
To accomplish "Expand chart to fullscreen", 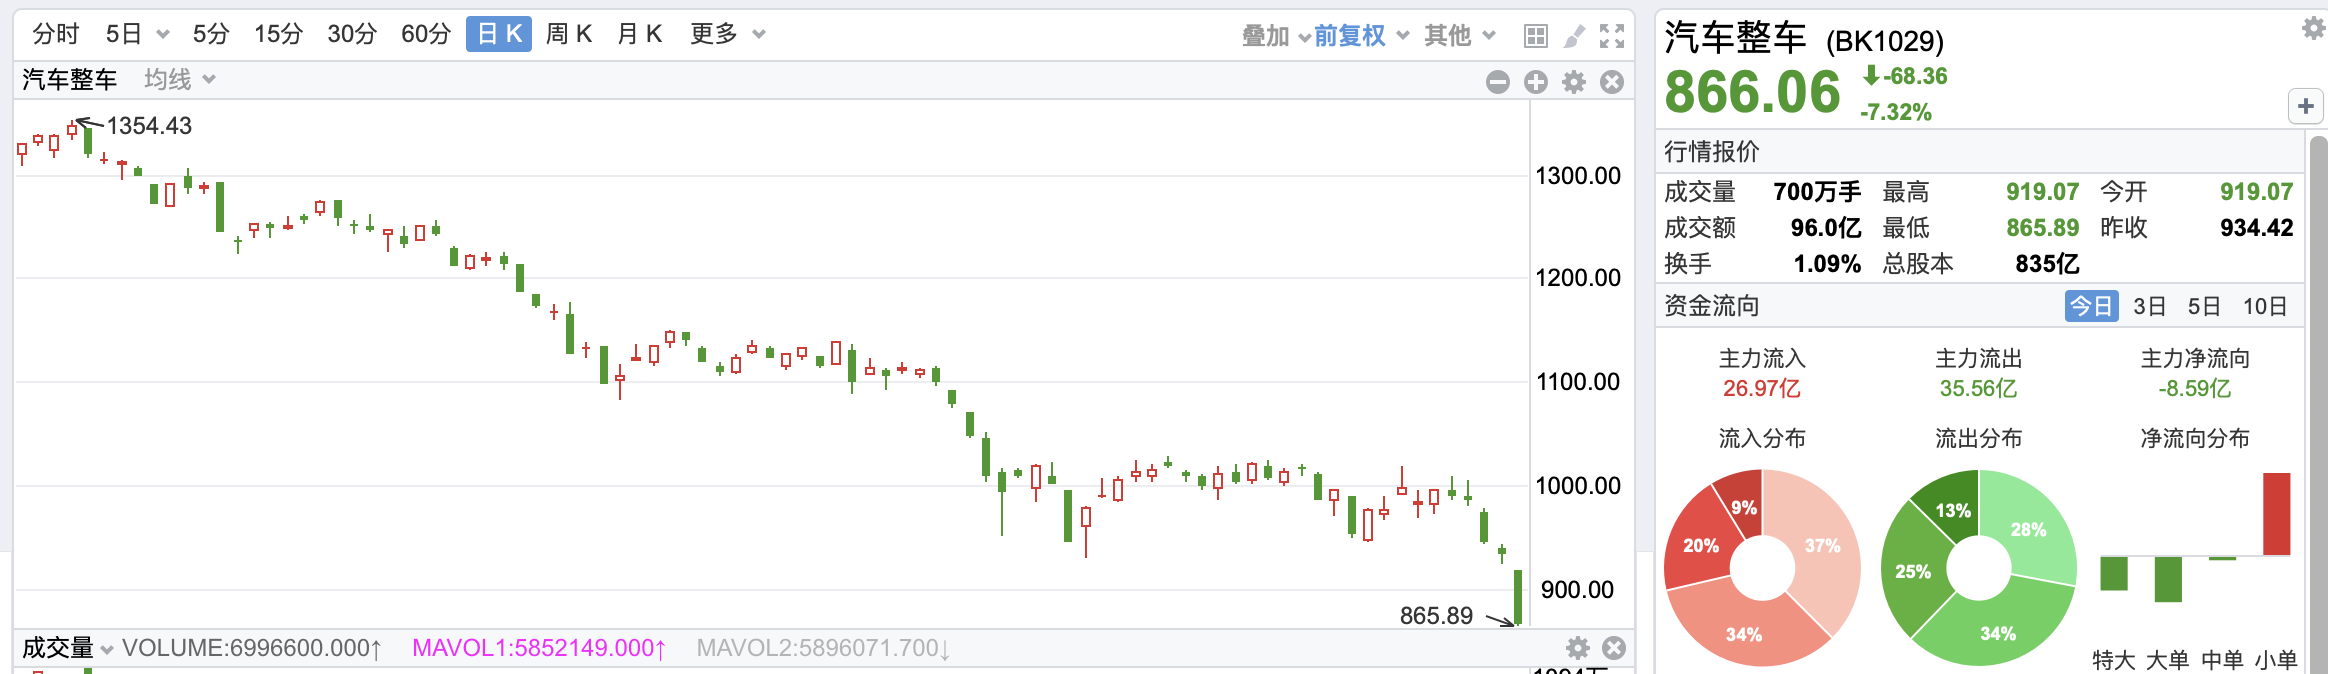I will click(1612, 37).
